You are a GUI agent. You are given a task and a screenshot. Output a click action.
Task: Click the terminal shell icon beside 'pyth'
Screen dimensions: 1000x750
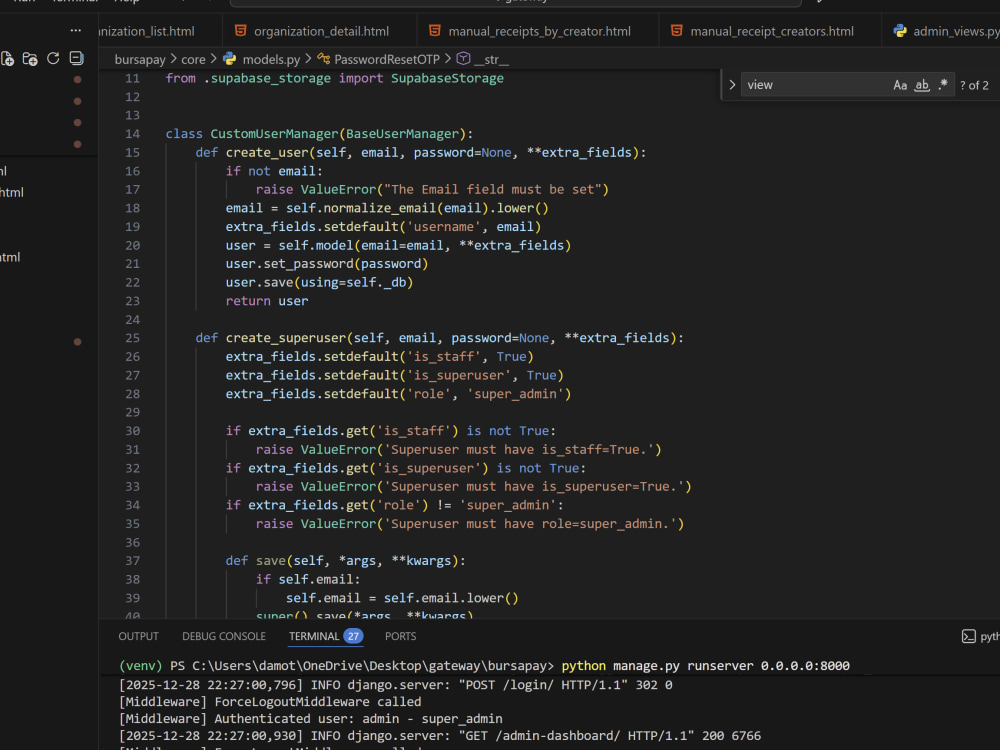tap(969, 636)
